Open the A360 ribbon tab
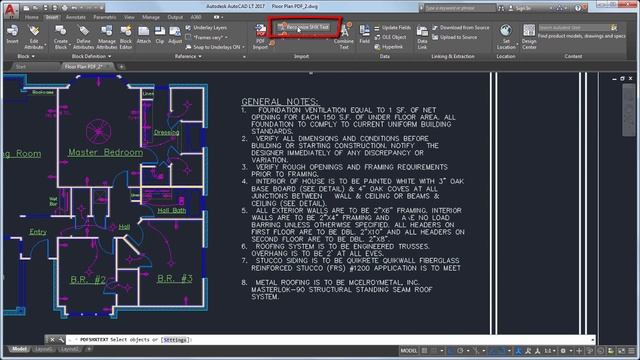 tap(196, 17)
